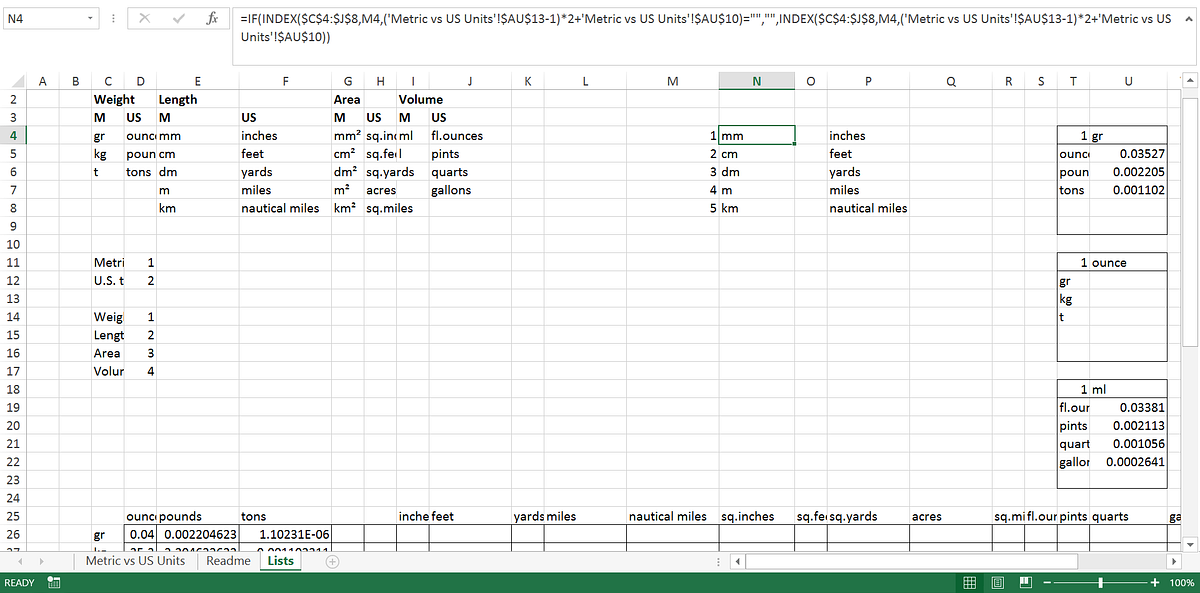1200x593 pixels.
Task: Switch to the Metric vs US Units sheet
Action: (135, 561)
